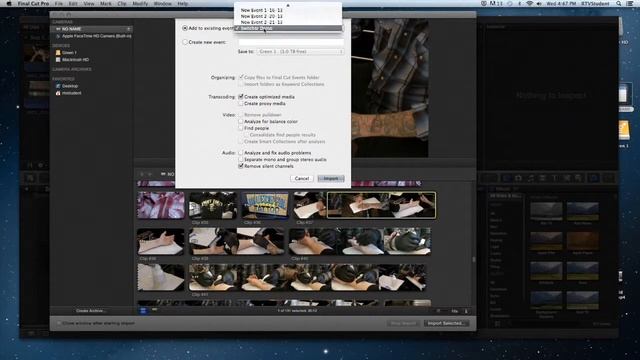Select Clip #41 filmstrip thumbnail
The height and width of the screenshot is (360, 640).
point(307,278)
